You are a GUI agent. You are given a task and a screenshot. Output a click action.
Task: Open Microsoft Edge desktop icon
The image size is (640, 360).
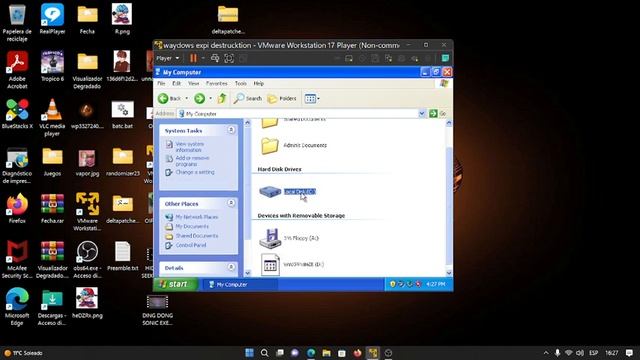[17, 307]
